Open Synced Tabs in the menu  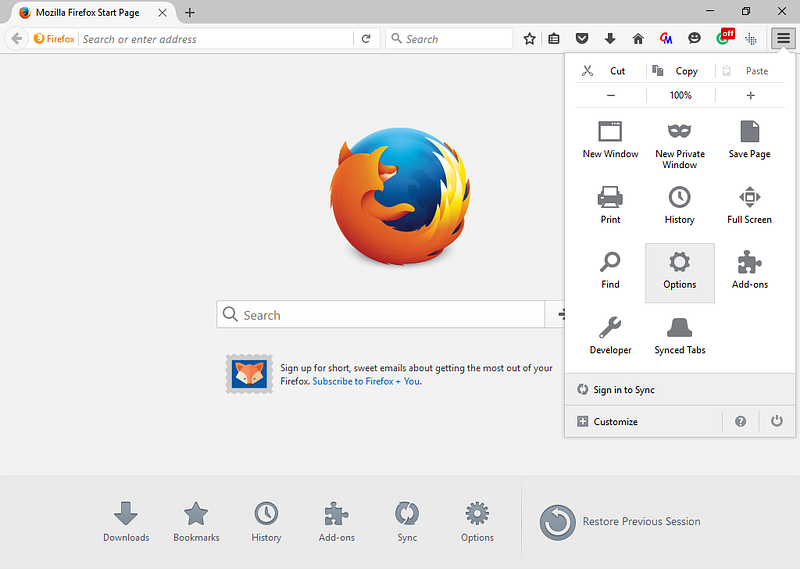coord(680,336)
